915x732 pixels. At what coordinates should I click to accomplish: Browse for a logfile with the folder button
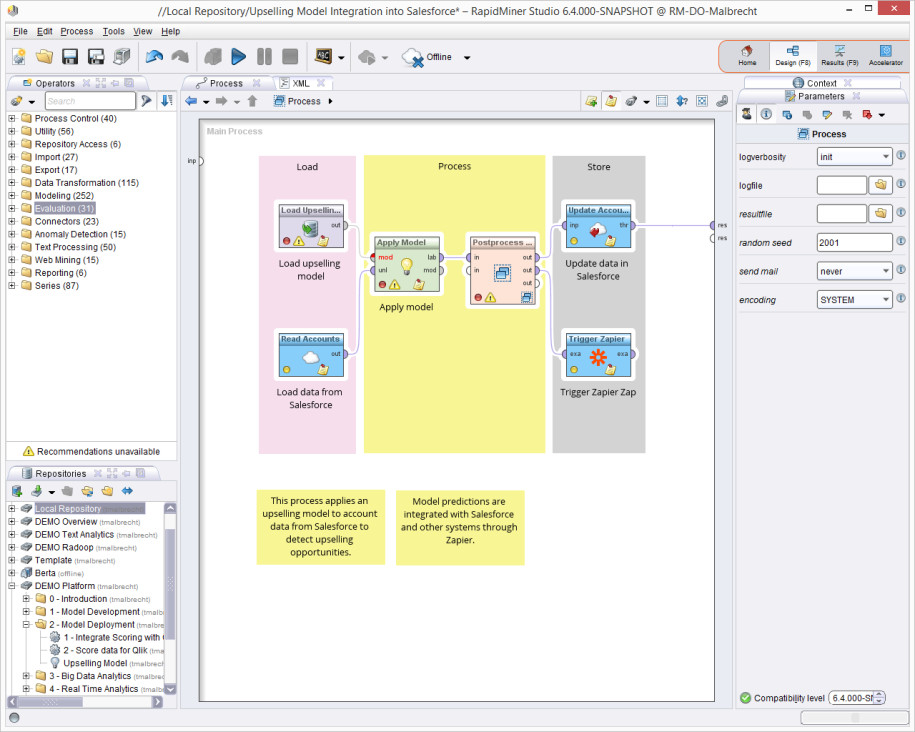coord(881,185)
